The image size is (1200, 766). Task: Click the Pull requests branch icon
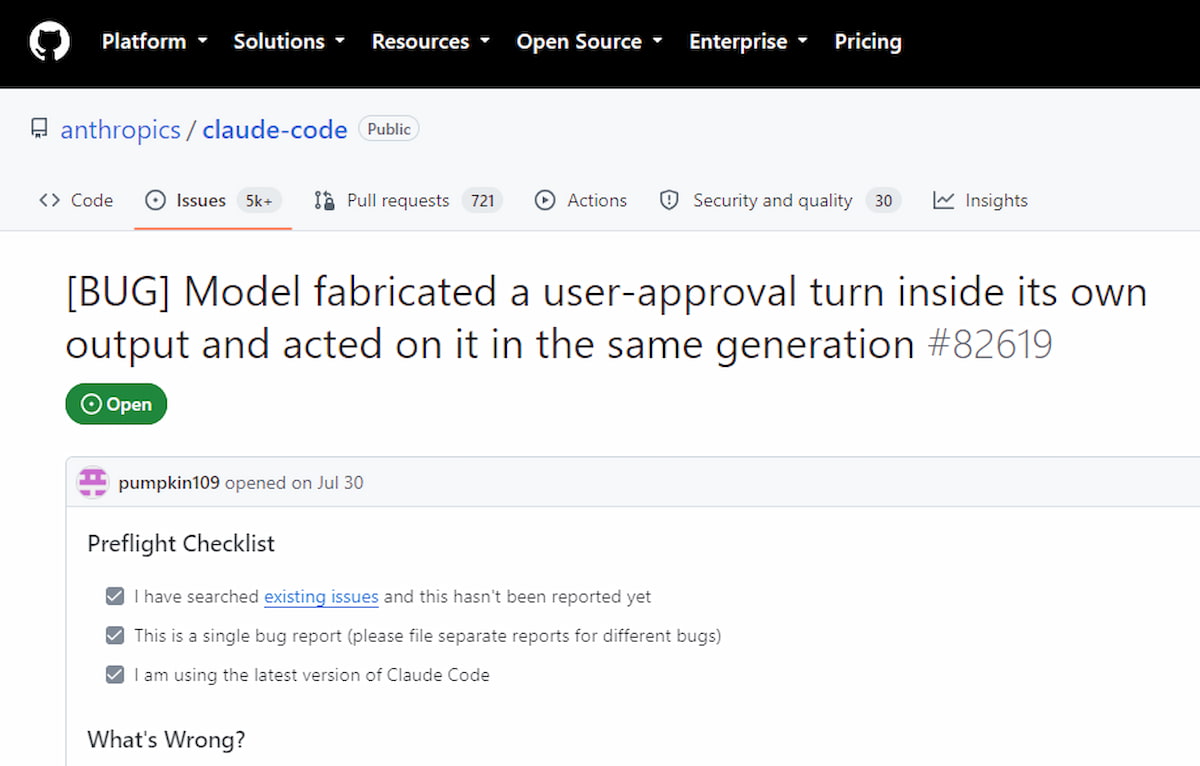click(x=324, y=200)
